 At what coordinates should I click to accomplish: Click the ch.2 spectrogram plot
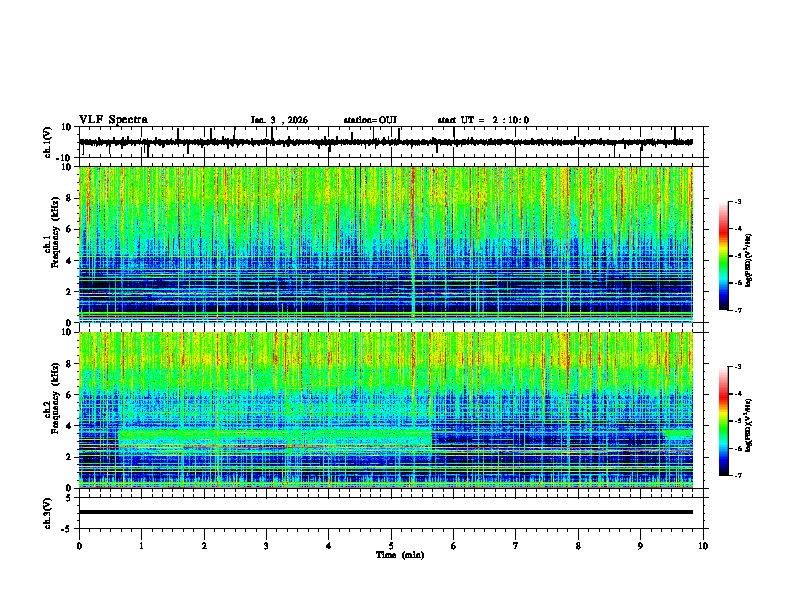(x=386, y=410)
